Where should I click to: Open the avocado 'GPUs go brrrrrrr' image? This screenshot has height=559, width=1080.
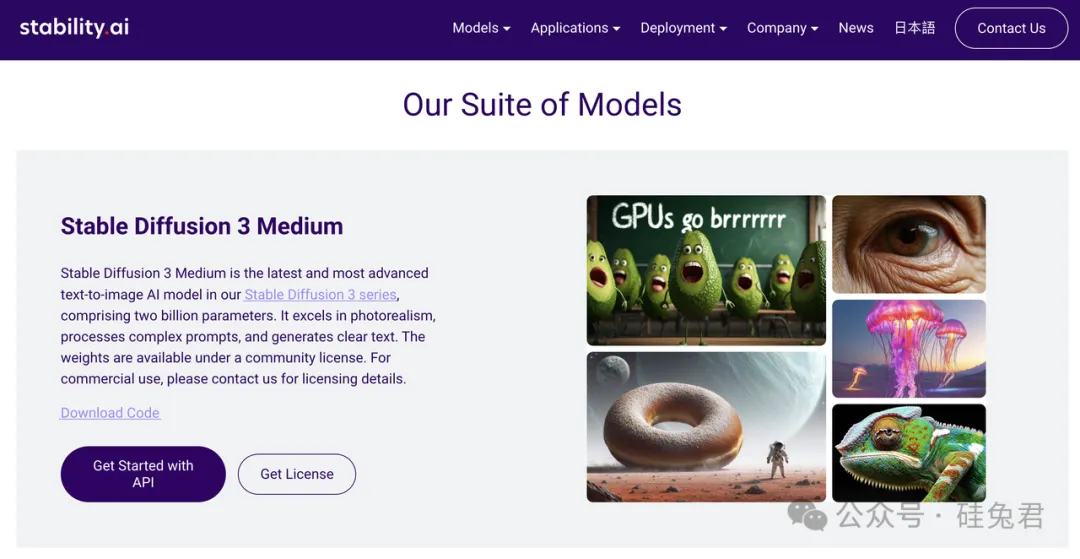point(706,270)
